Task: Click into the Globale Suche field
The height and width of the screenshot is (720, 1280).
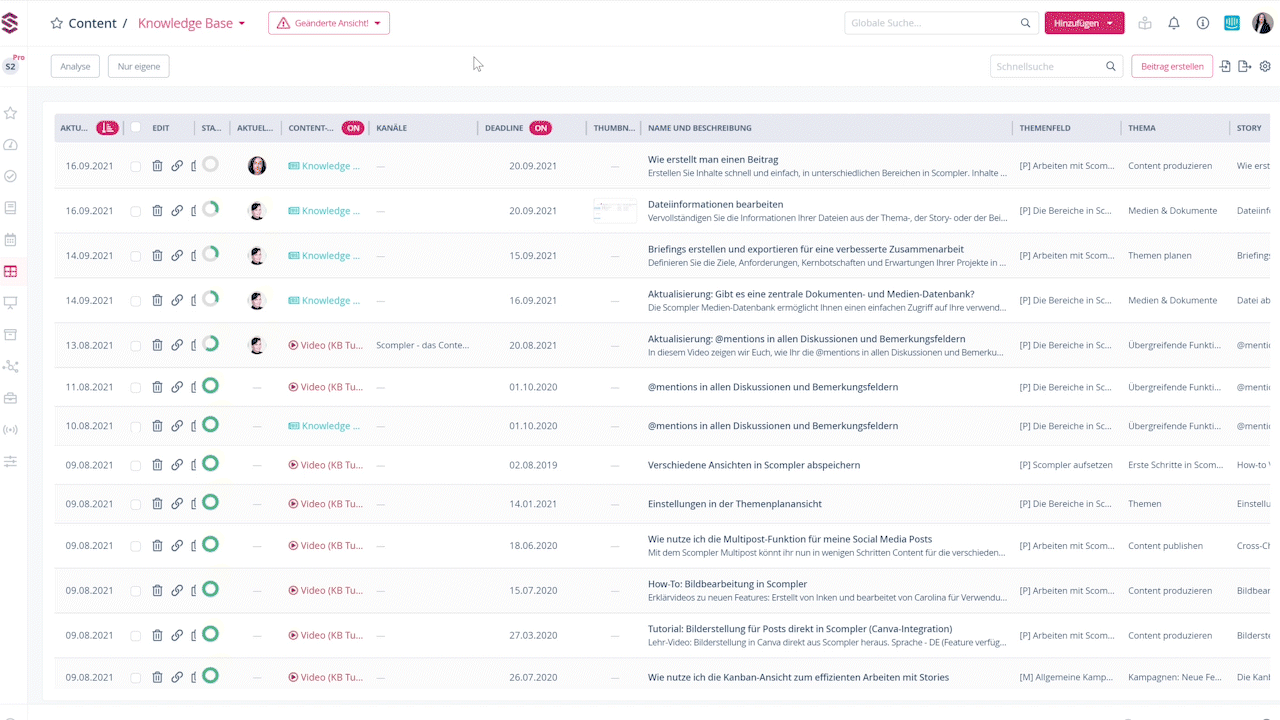Action: pos(932,23)
